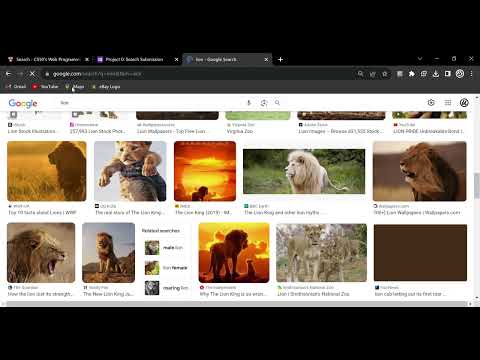480x360 pixels.
Task: Click the vertical page scrollbar thumb
Action: 477,185
